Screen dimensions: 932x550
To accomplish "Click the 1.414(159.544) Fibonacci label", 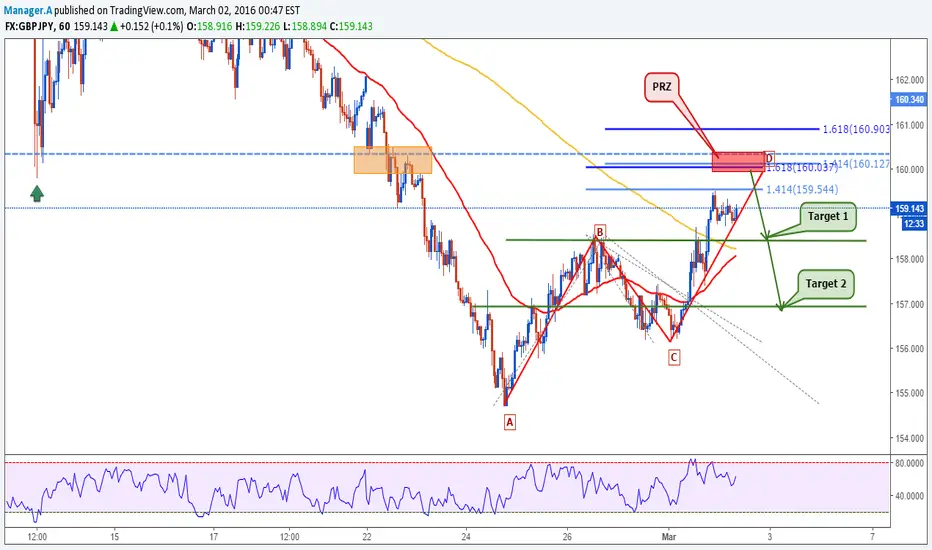I will (x=802, y=190).
